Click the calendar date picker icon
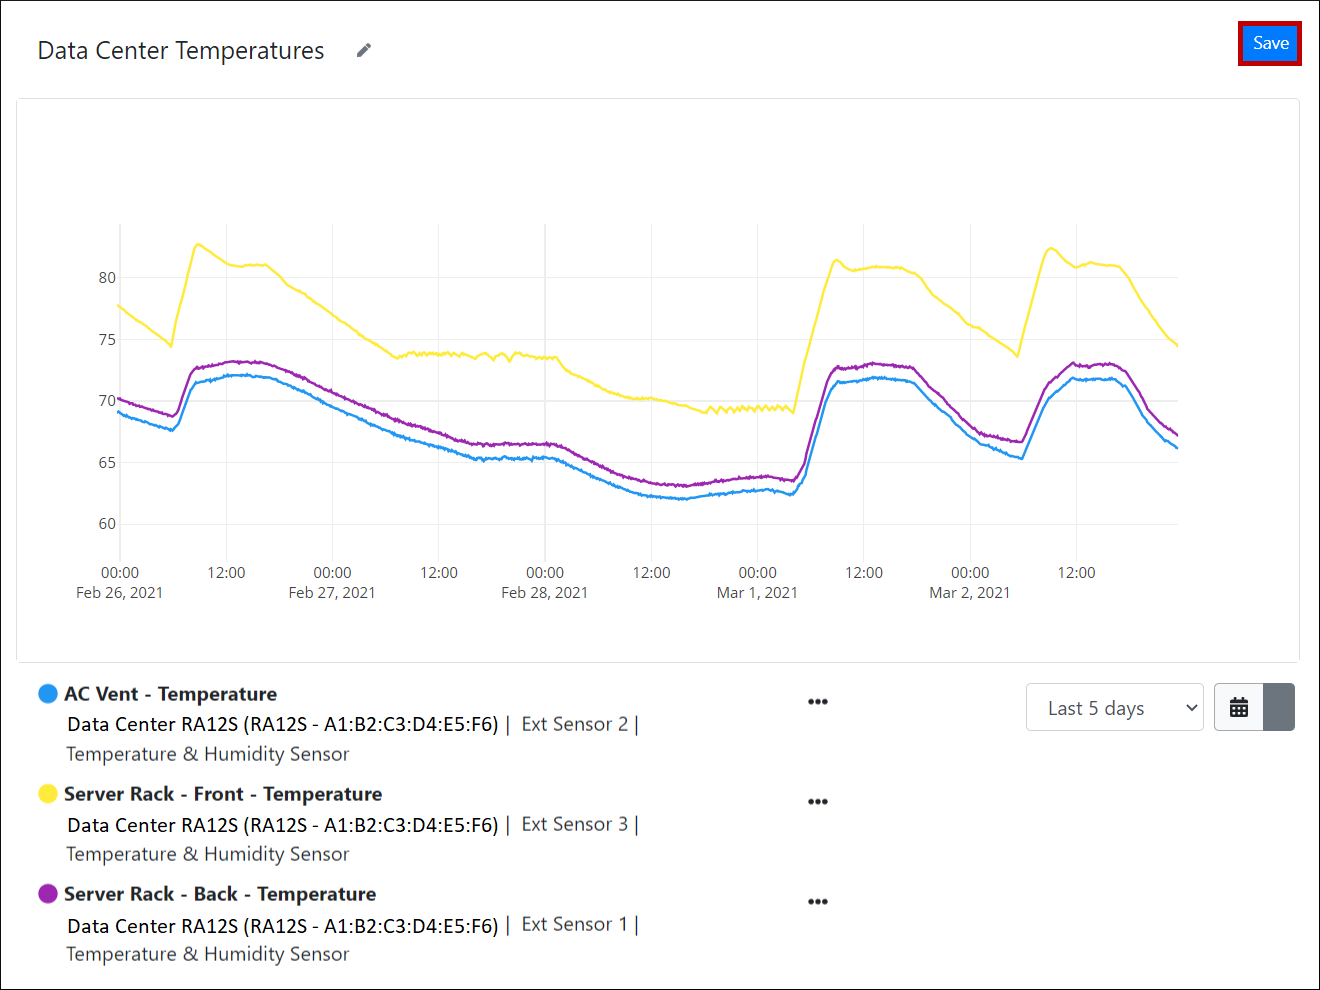The width and height of the screenshot is (1320, 990). point(1239,707)
